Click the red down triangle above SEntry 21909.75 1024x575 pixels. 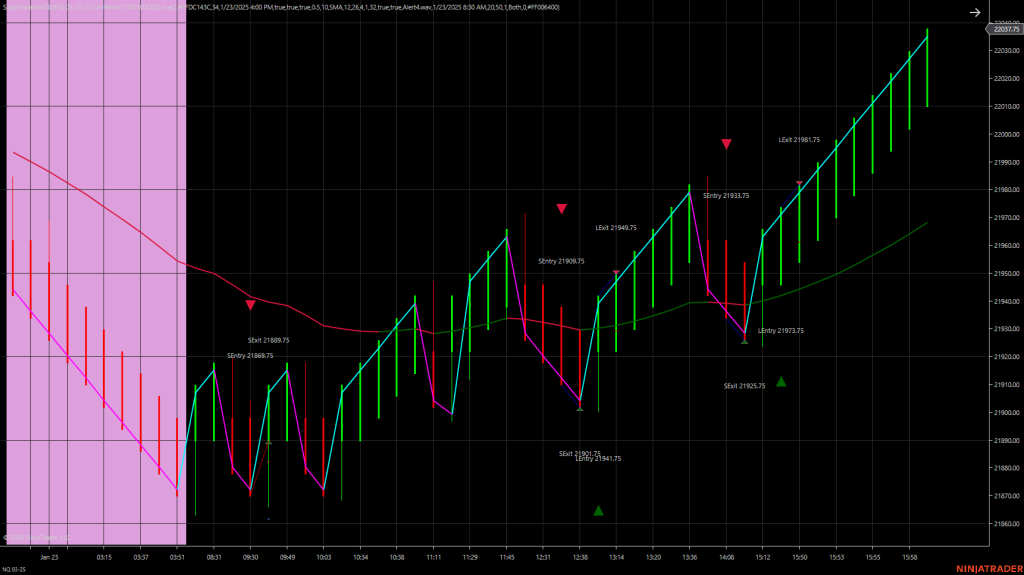tap(562, 209)
